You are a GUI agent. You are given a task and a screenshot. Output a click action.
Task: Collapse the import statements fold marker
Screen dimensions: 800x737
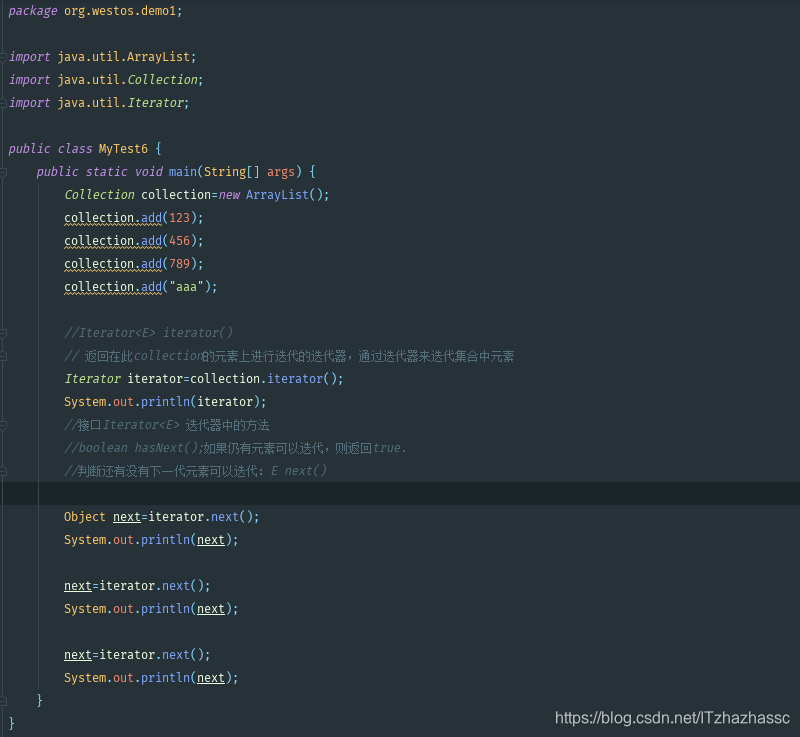[3, 57]
